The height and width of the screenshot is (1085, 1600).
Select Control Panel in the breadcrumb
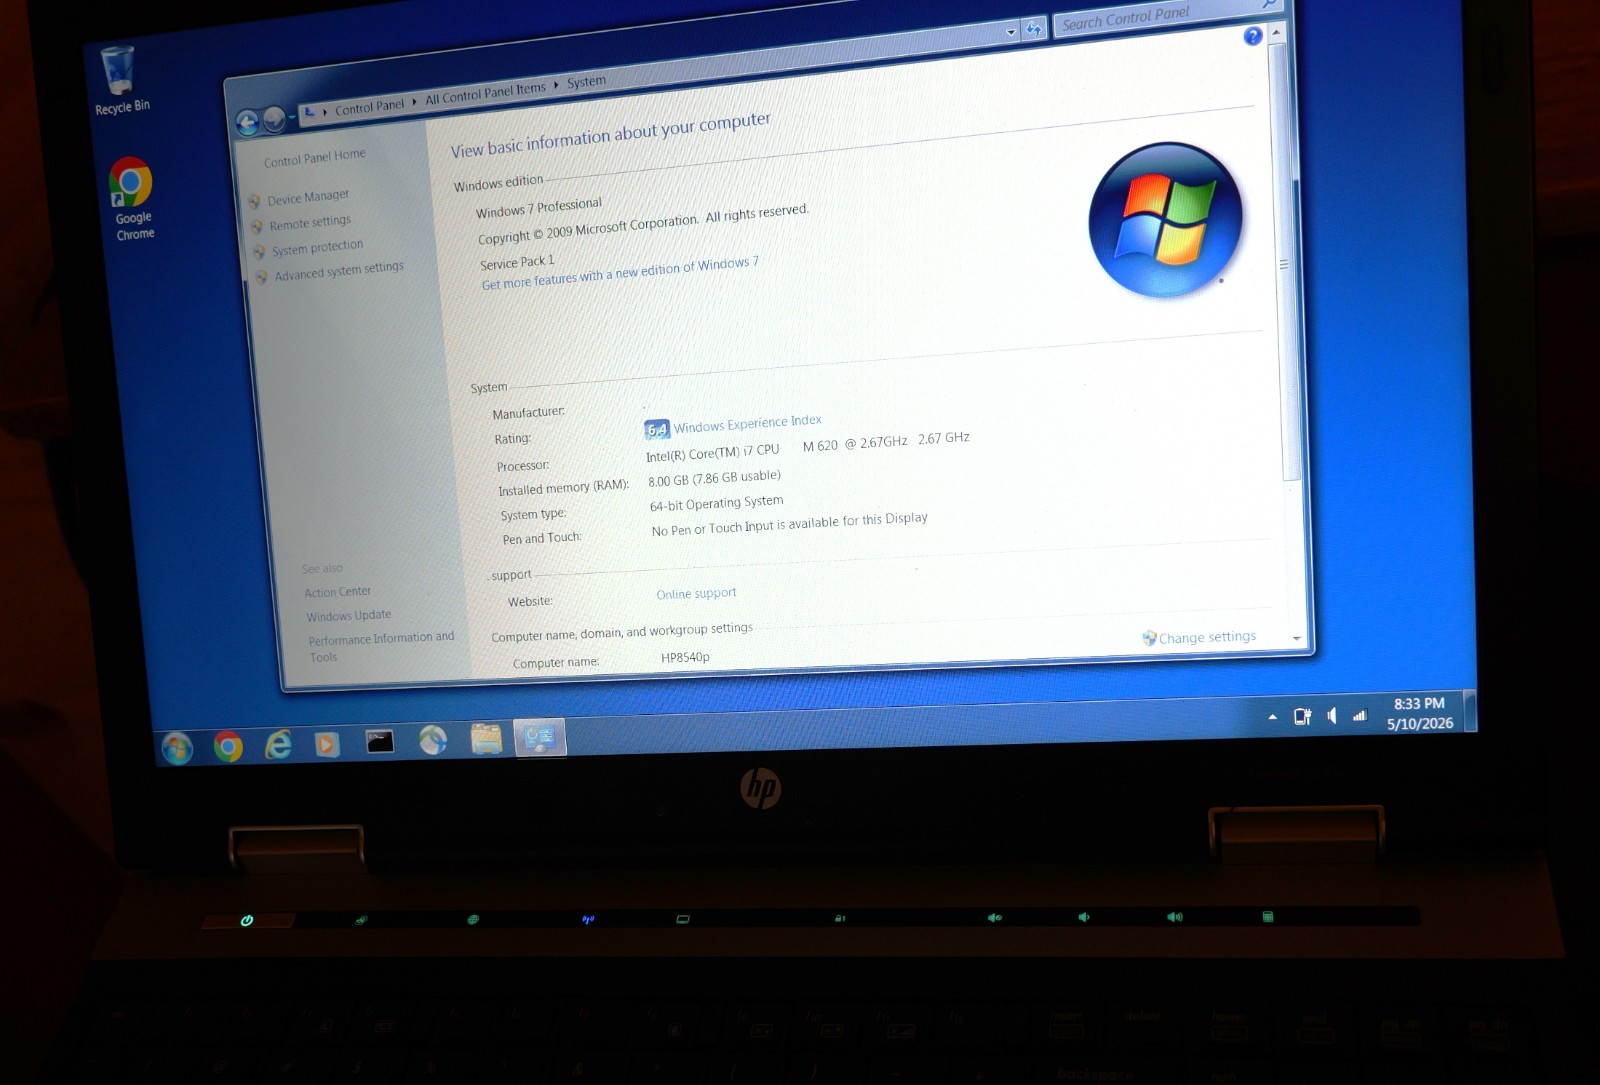click(369, 107)
